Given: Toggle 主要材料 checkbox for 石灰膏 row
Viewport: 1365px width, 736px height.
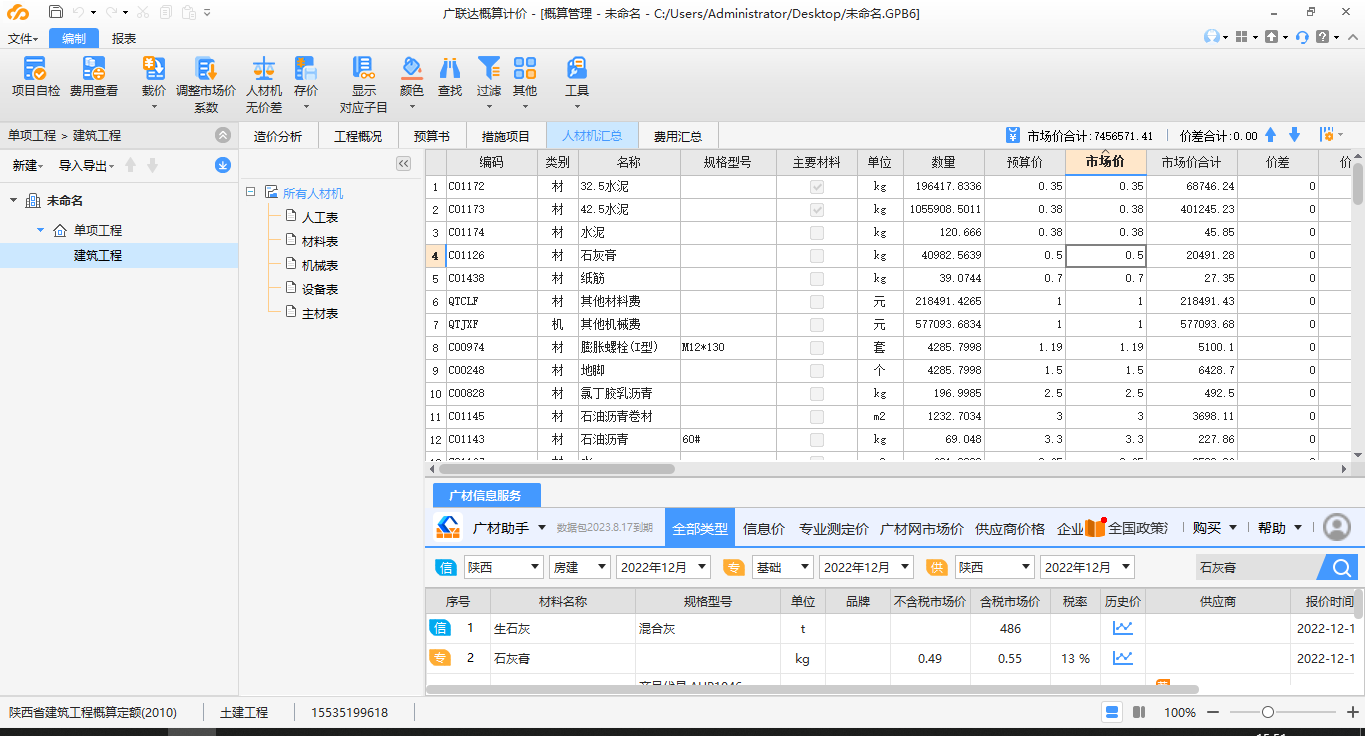Looking at the screenshot, I should coord(817,255).
